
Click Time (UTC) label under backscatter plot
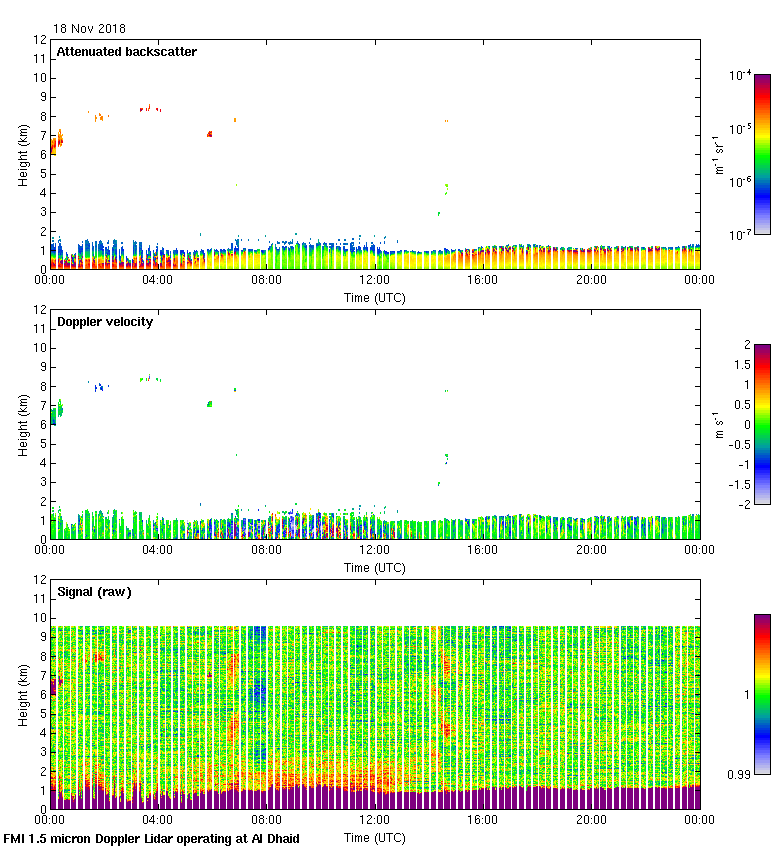[375, 297]
